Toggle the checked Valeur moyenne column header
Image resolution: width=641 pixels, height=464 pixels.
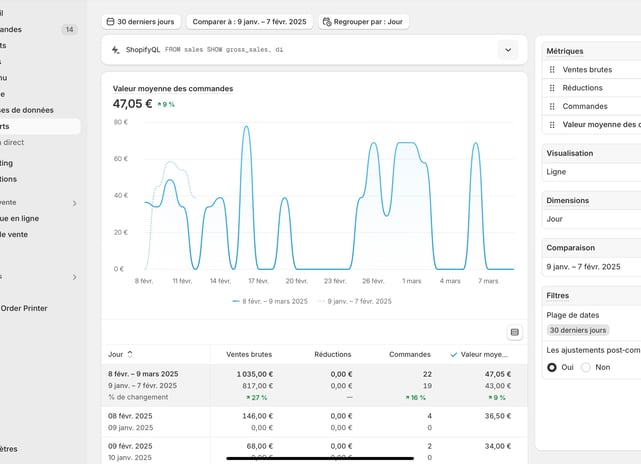pos(479,354)
